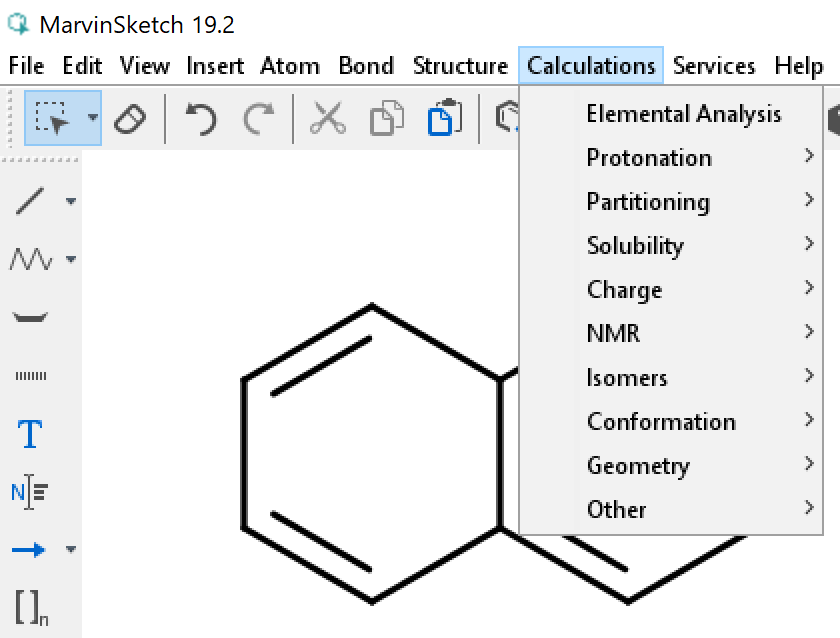Choose the carbon chain zigzag tool
This screenshot has width=840, height=638.
(x=30, y=260)
